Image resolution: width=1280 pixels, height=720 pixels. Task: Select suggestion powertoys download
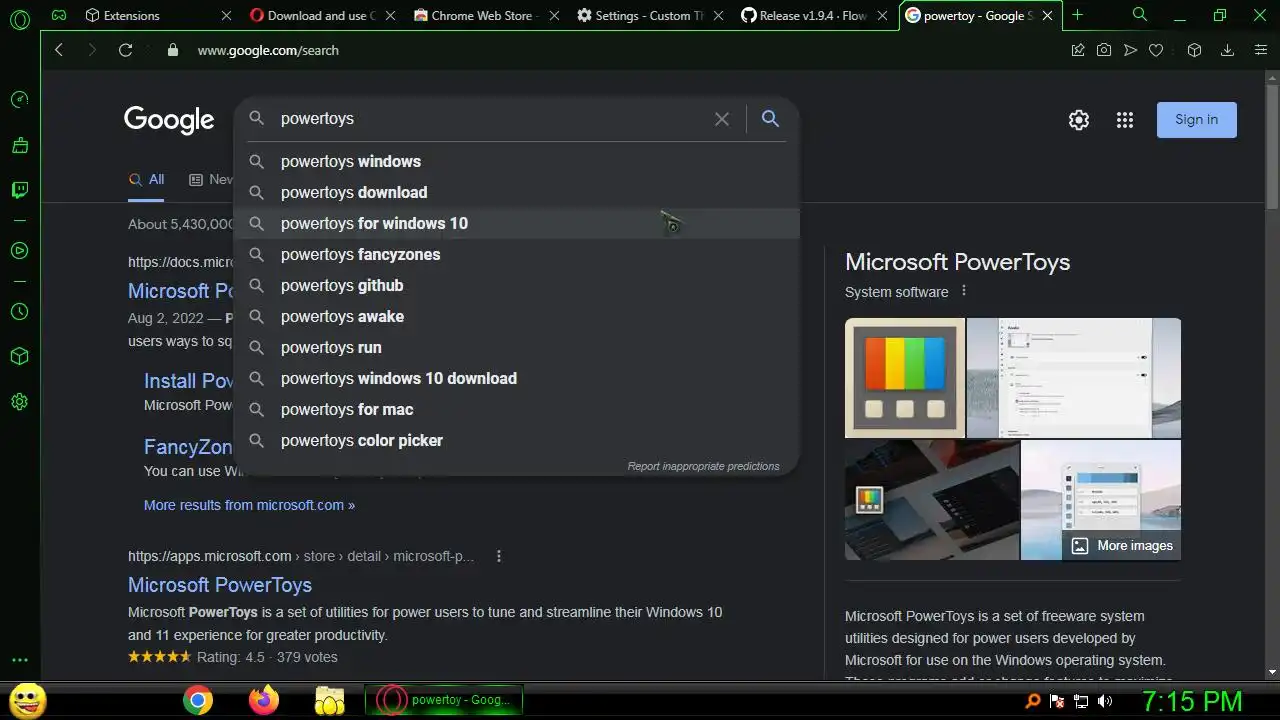pos(517,192)
